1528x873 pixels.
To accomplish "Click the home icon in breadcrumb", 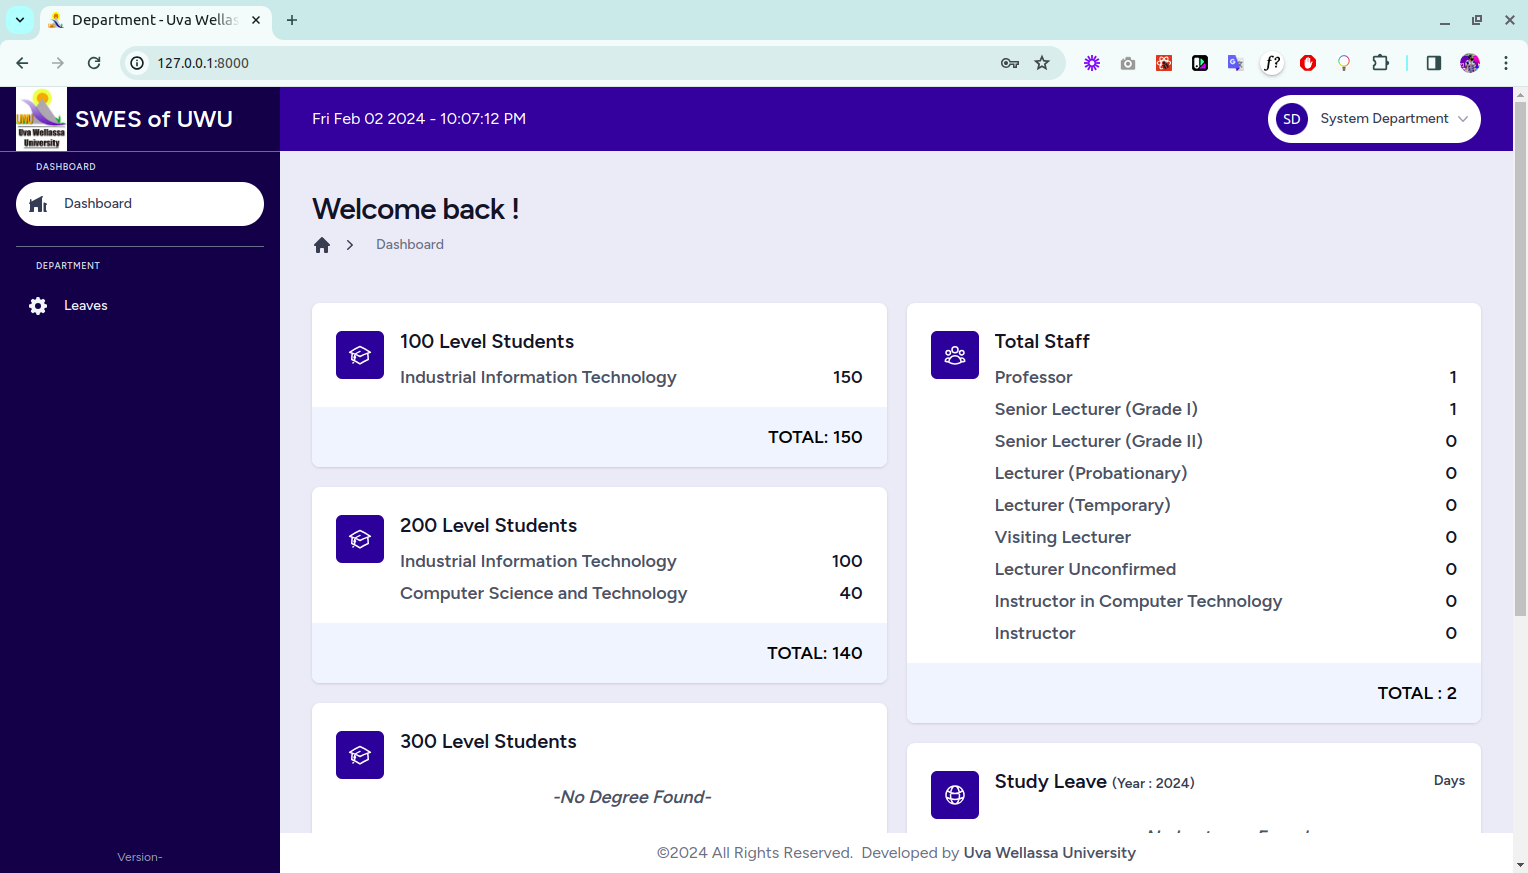I will point(322,245).
